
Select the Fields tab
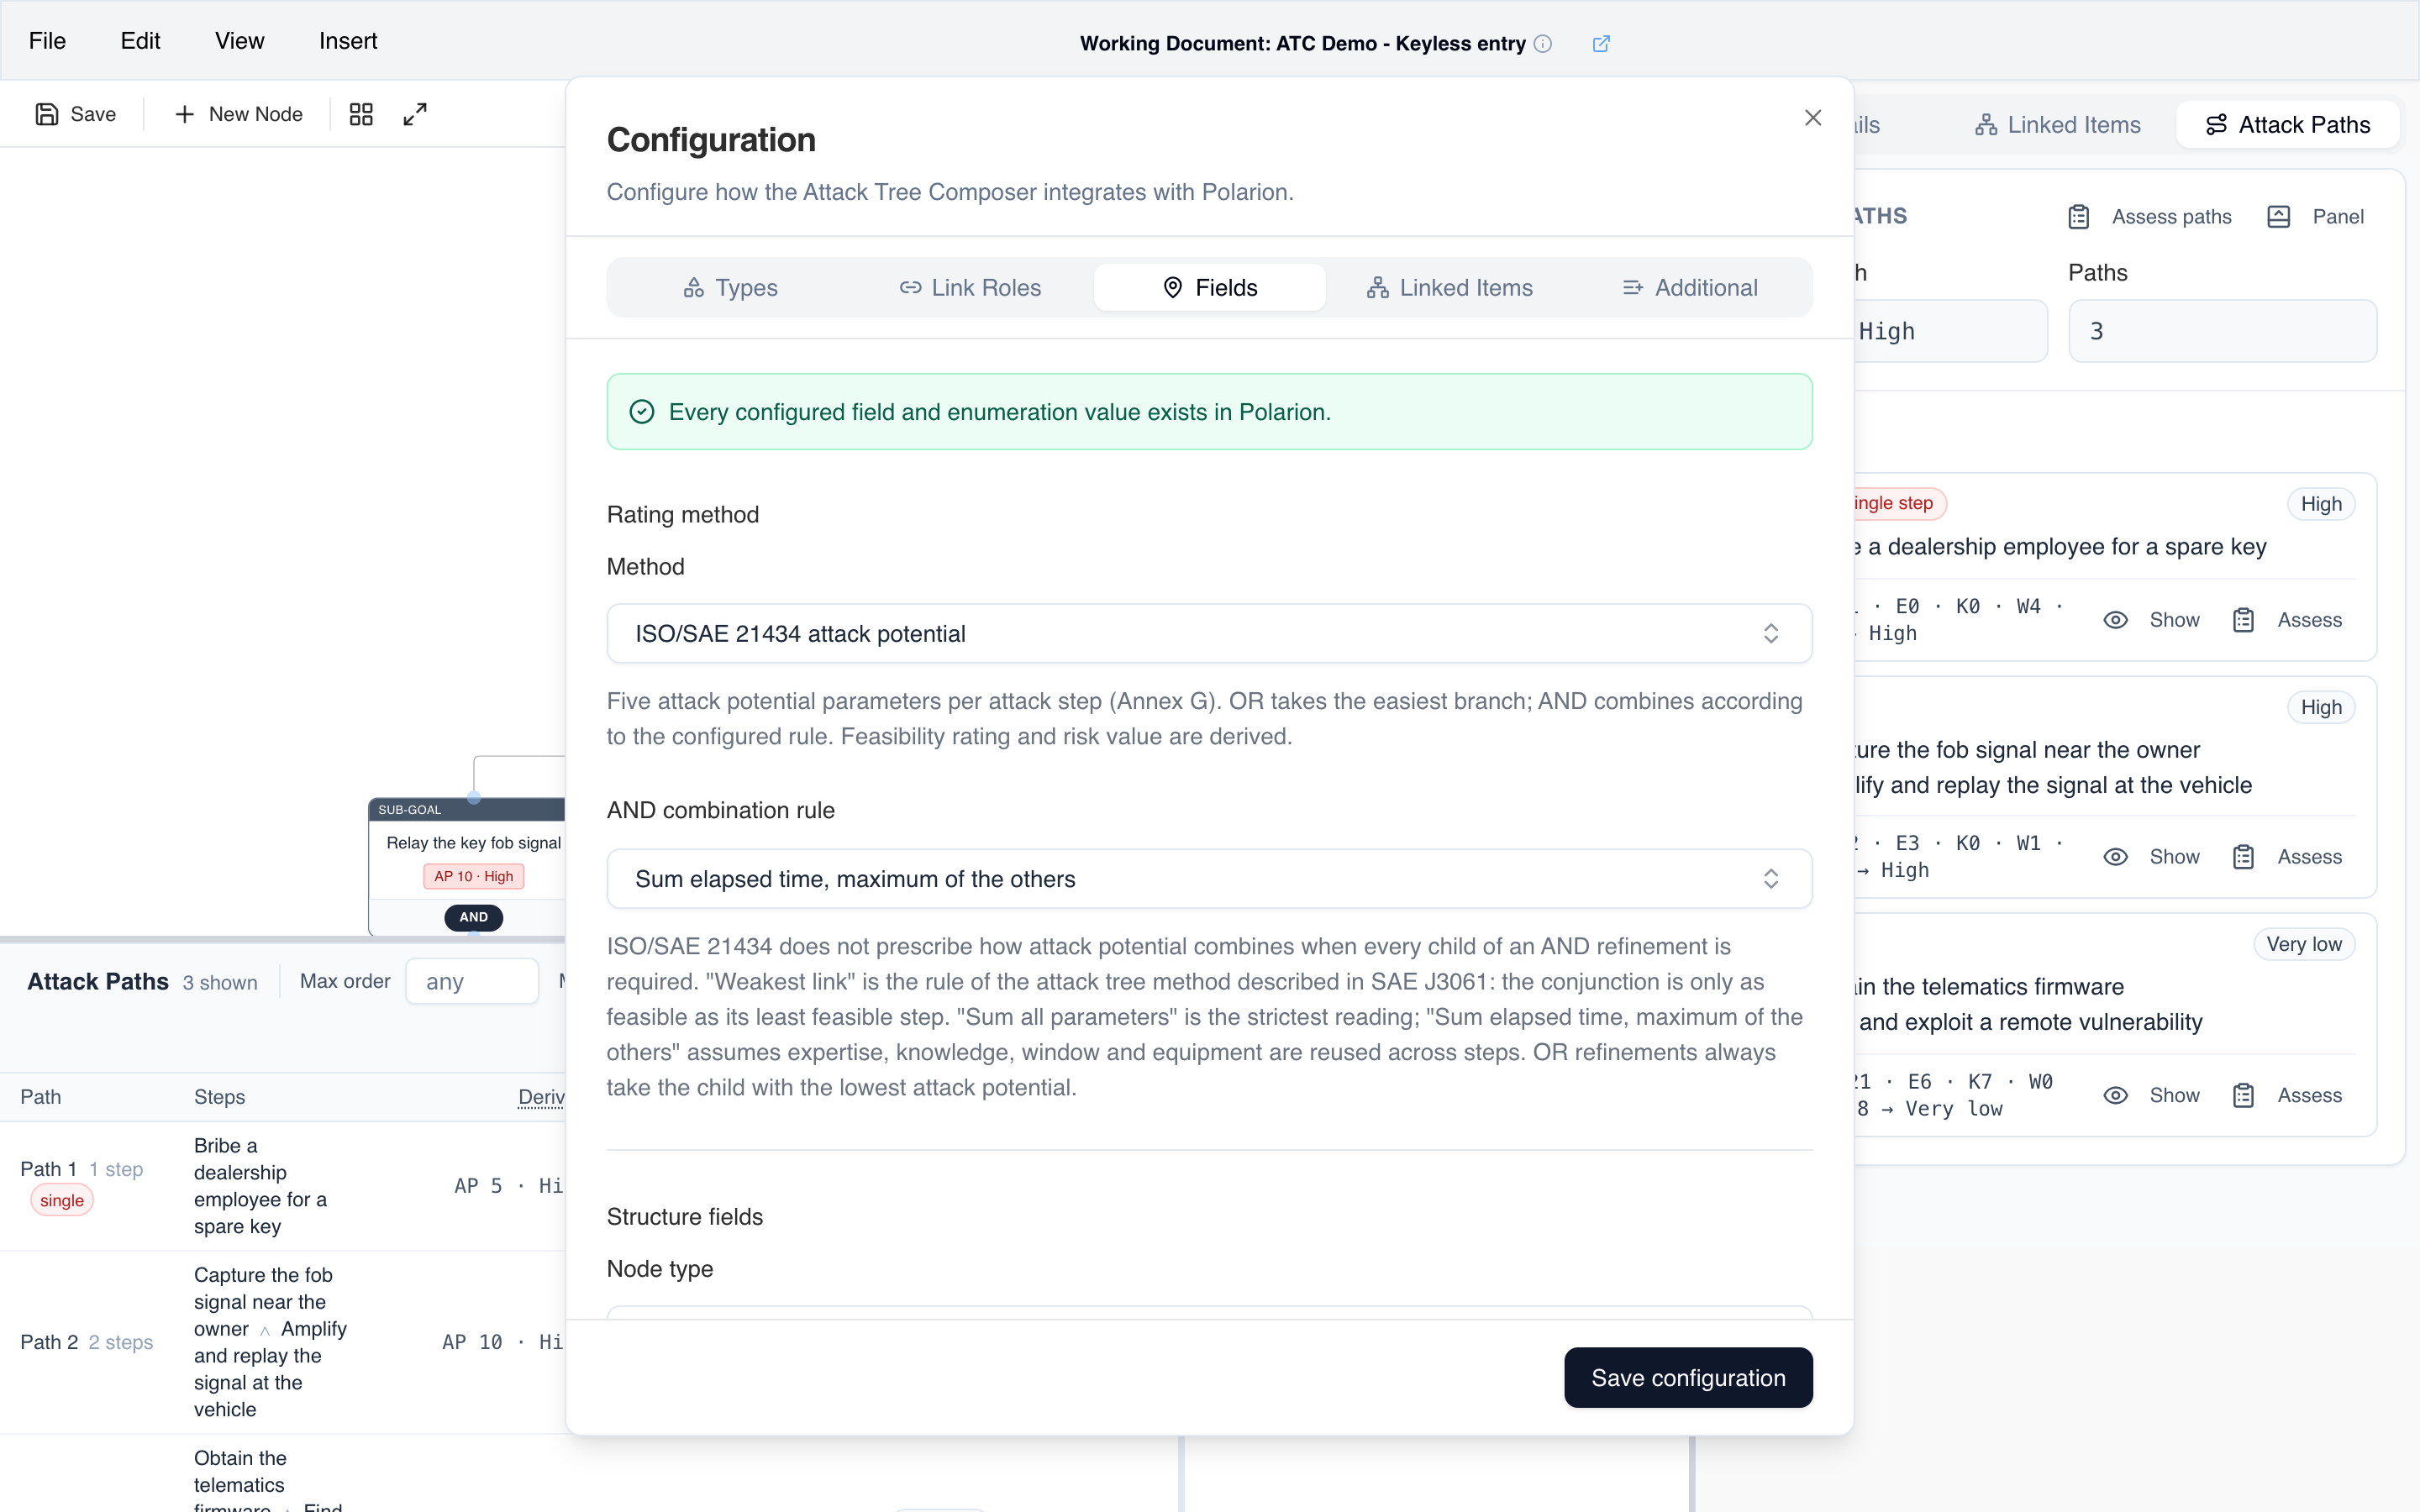pos(1210,288)
